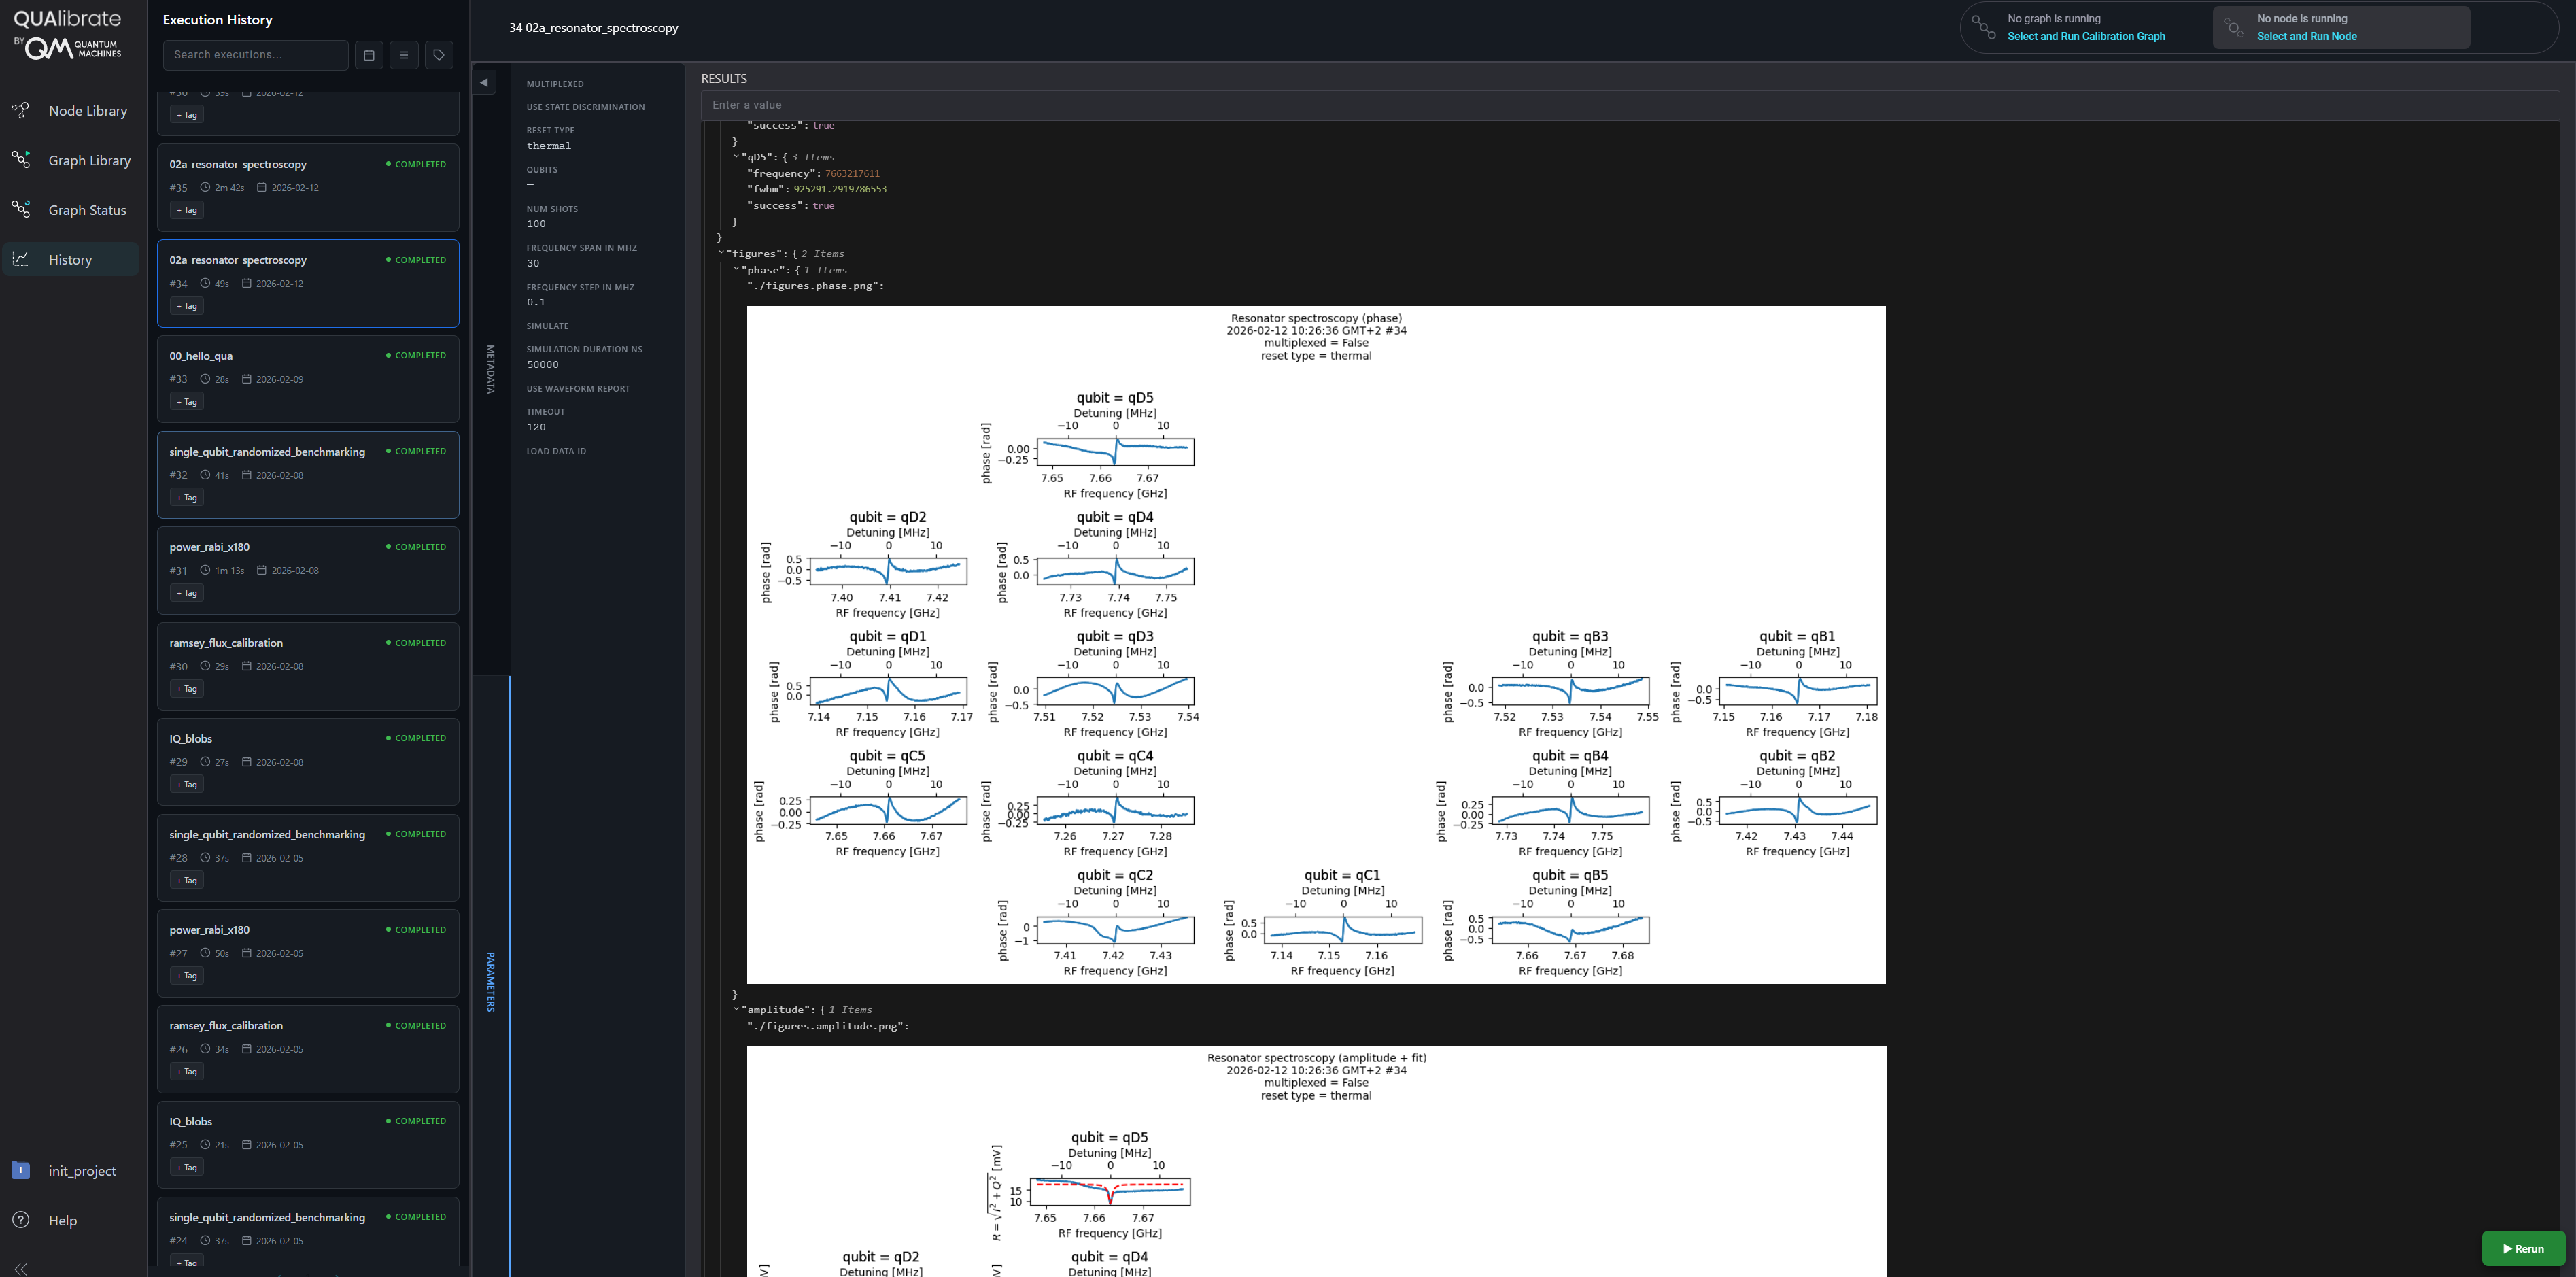Click Select and Run Calibration Graph link

pos(2086,37)
